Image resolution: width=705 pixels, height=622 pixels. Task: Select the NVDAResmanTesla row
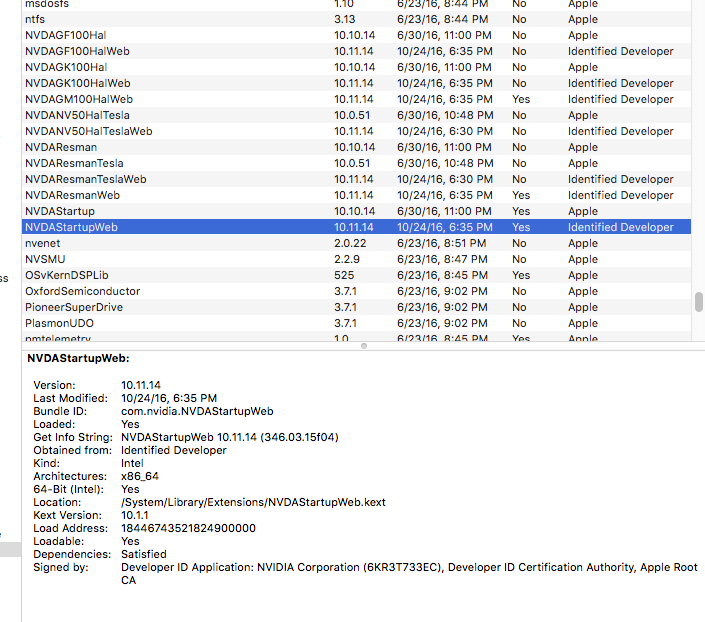coord(356,163)
